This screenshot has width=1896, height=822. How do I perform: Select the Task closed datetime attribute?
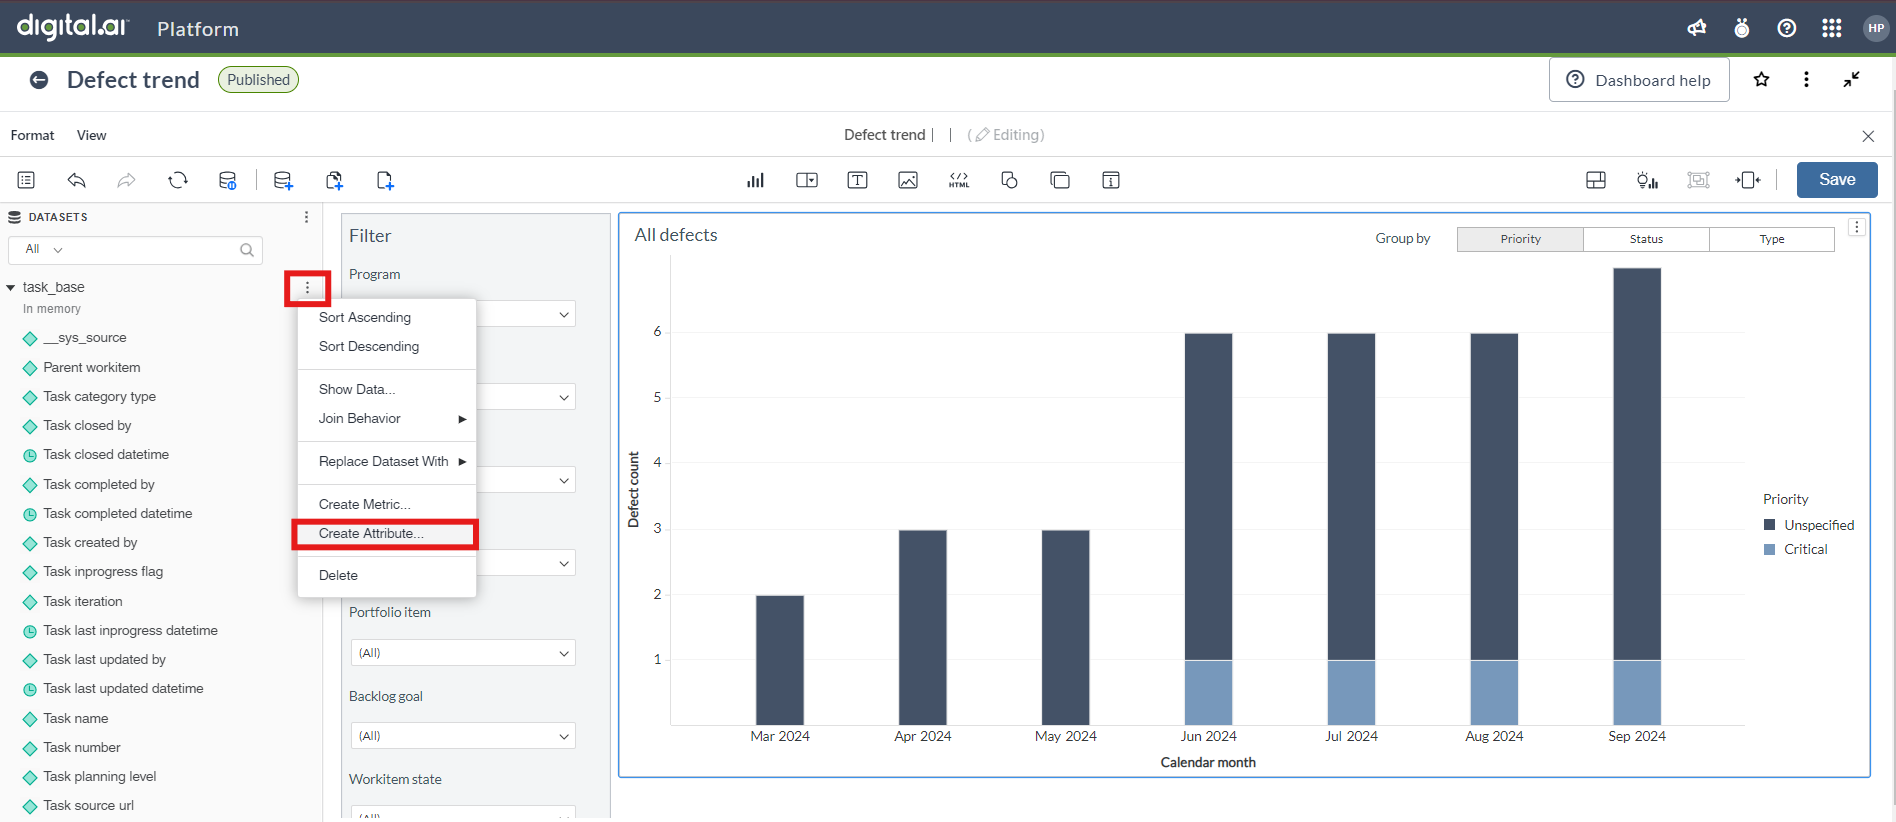point(106,455)
